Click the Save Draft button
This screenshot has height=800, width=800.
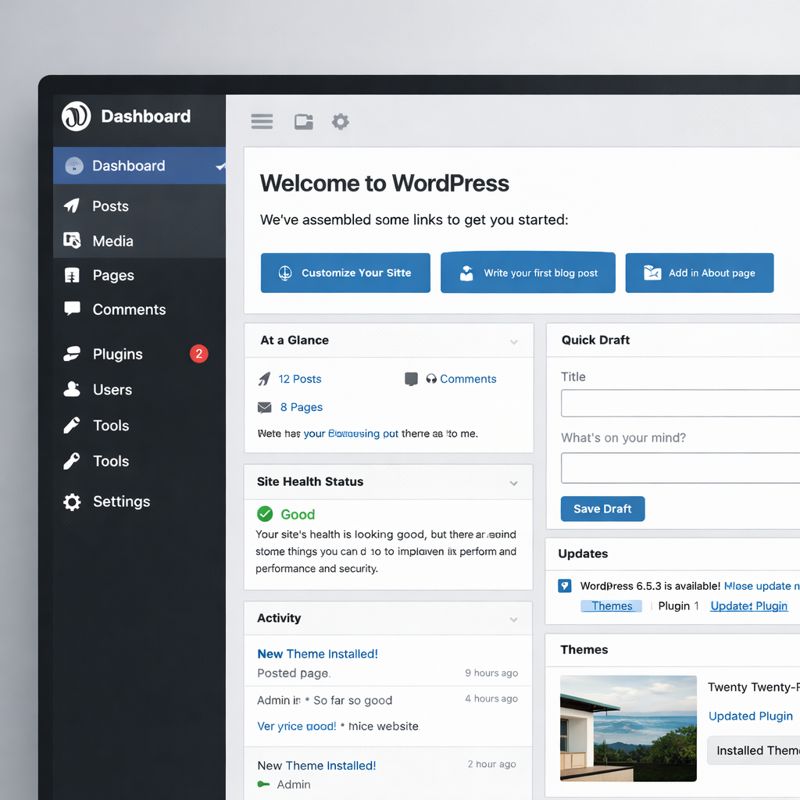pyautogui.click(x=602, y=508)
